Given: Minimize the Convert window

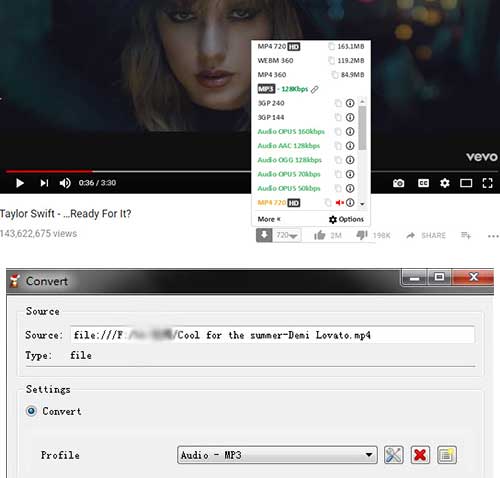Looking at the screenshot, I should pyautogui.click(x=415, y=277).
